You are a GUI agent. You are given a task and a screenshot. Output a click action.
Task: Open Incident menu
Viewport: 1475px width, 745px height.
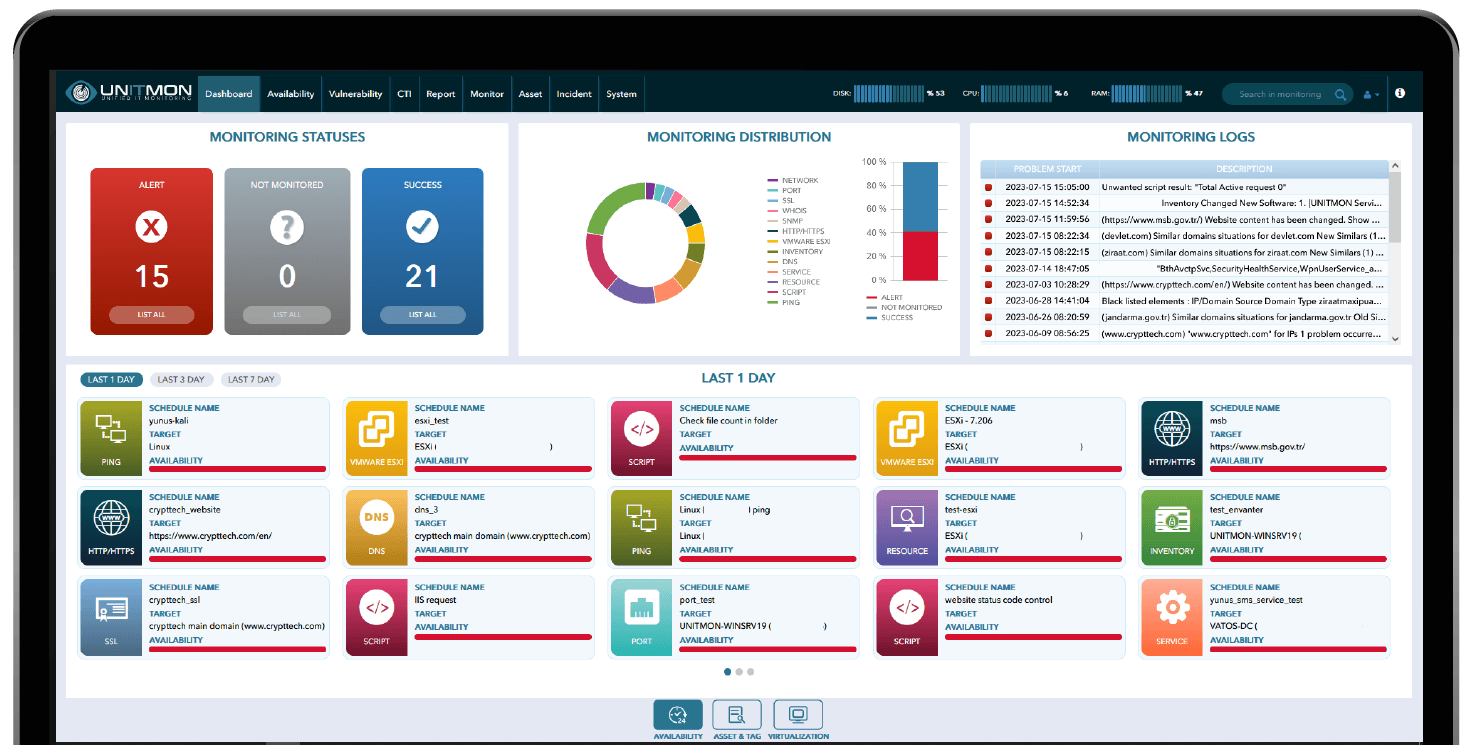pyautogui.click(x=574, y=94)
